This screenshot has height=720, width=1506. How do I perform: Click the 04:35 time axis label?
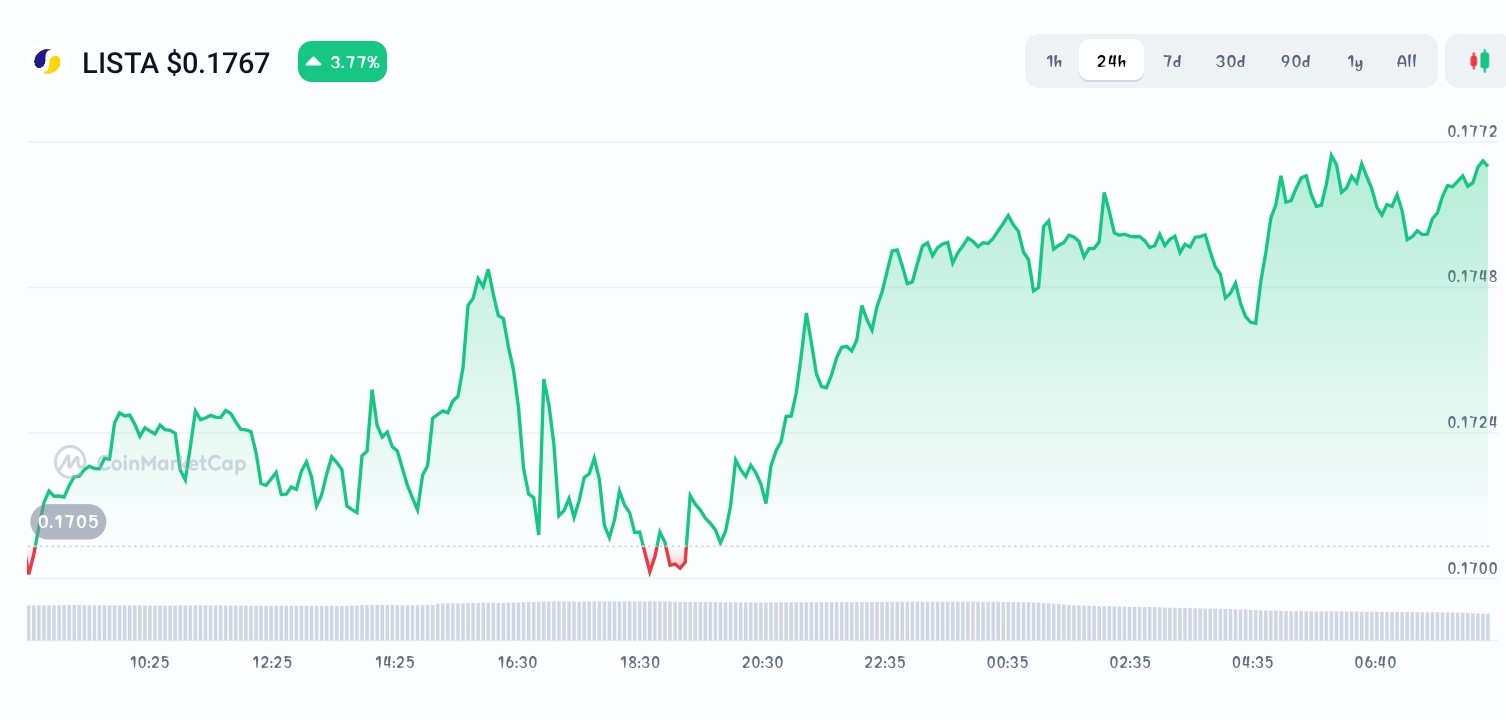click(x=1252, y=662)
